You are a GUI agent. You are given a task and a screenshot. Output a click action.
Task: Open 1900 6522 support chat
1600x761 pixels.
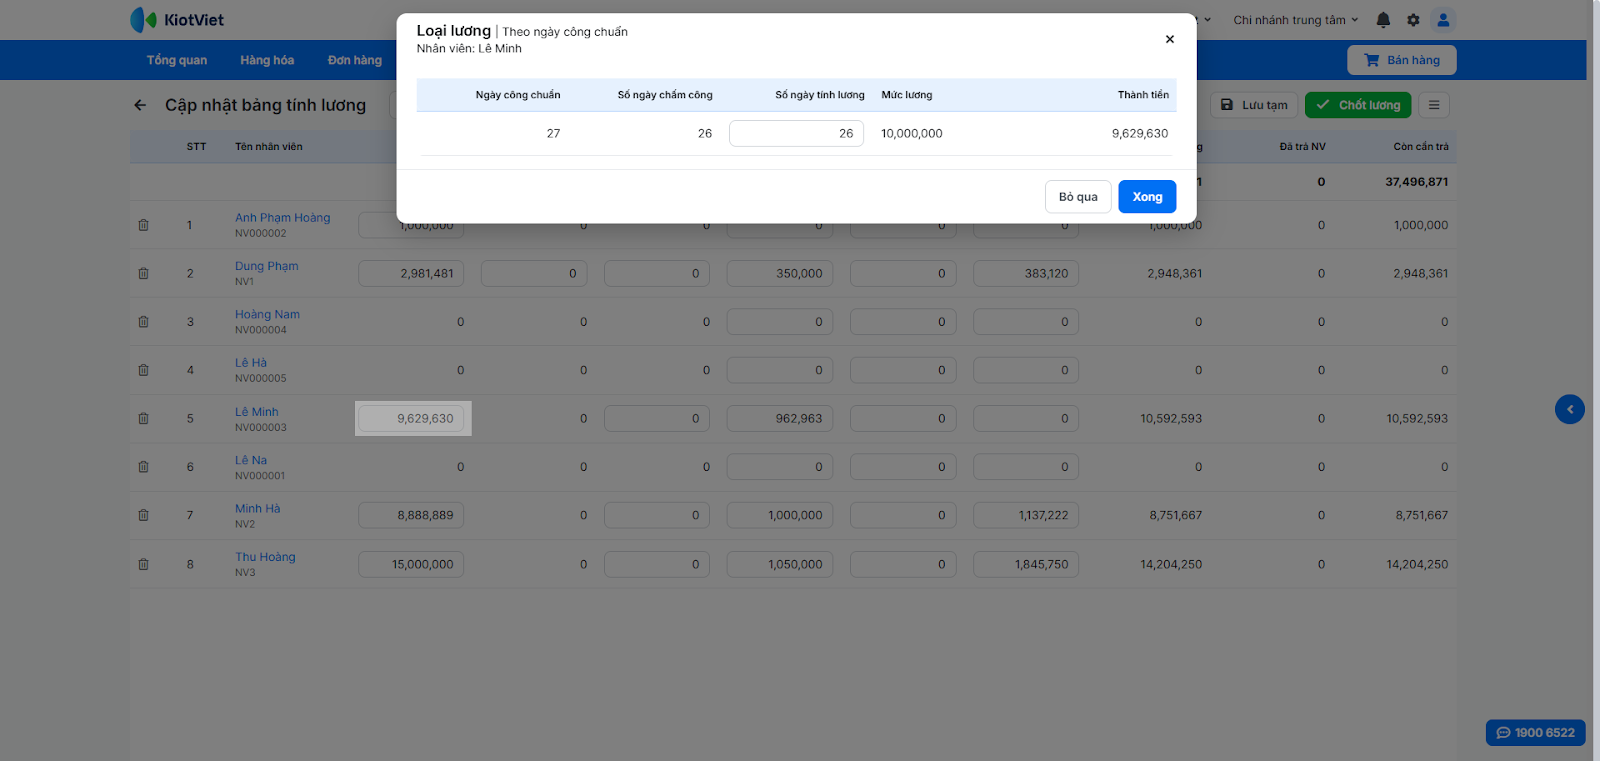[1535, 733]
